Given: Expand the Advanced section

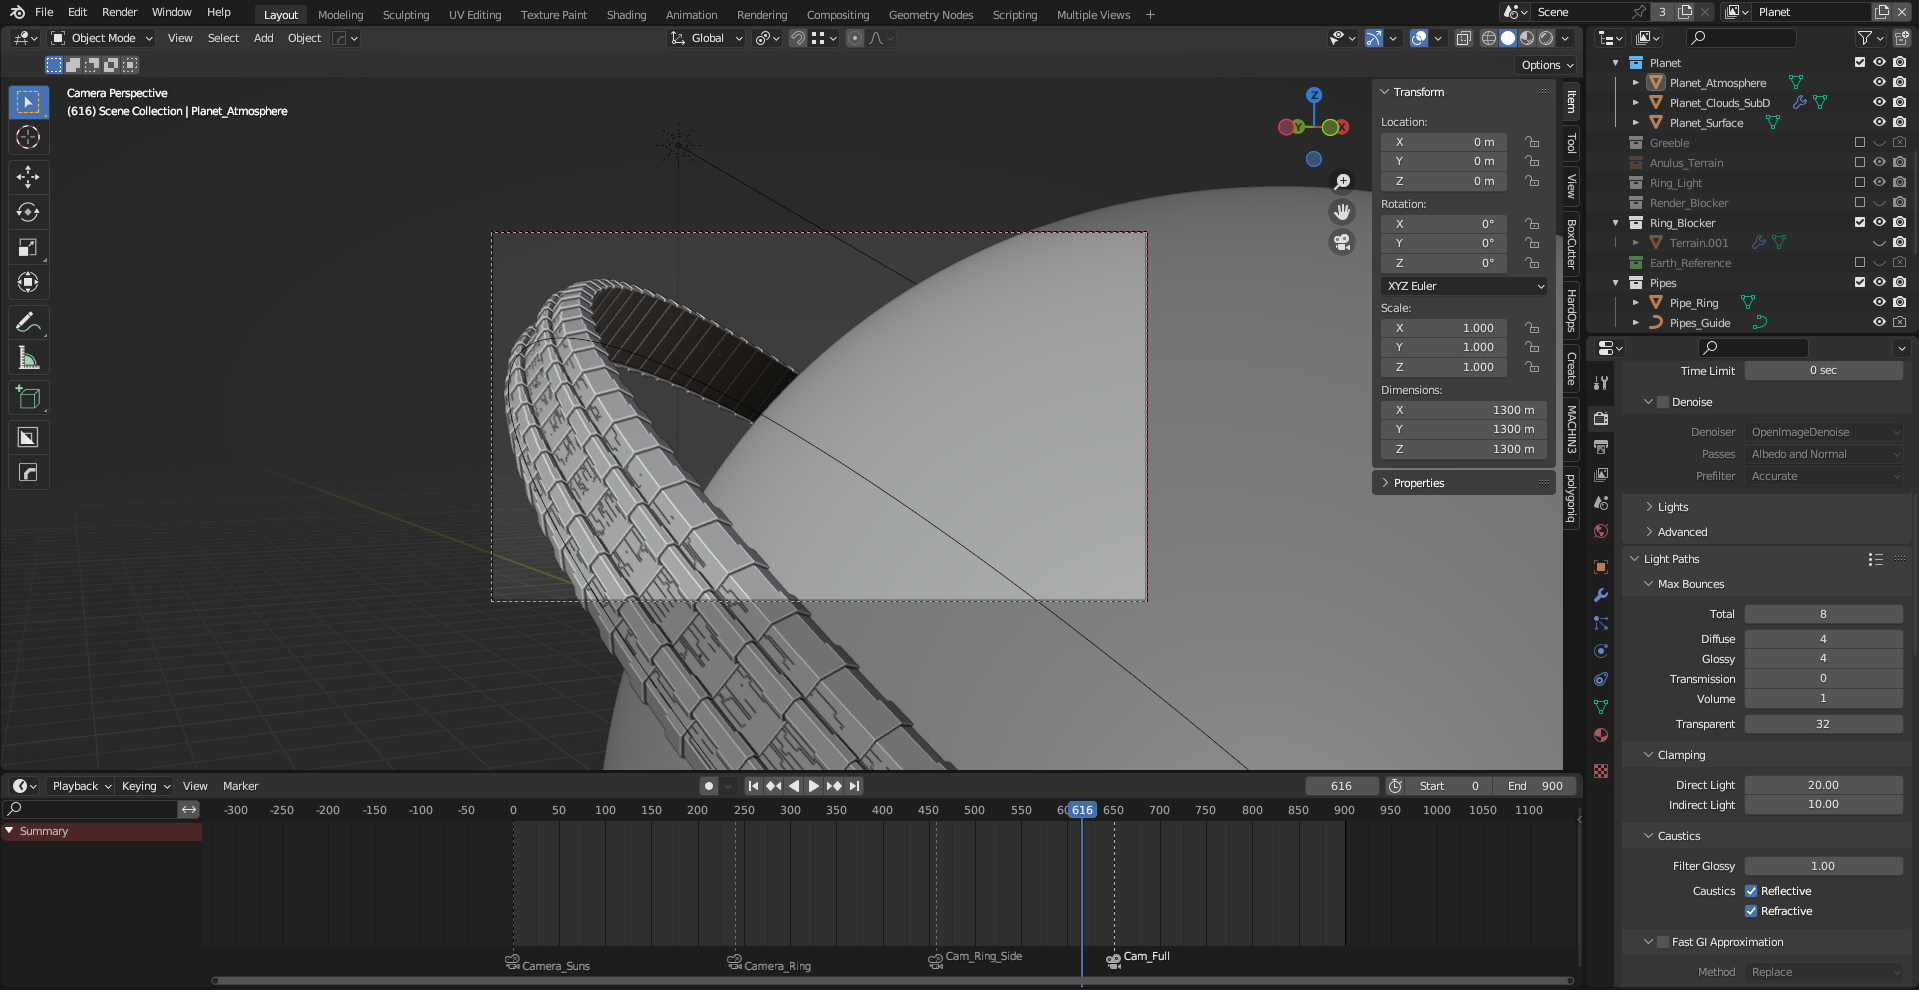Looking at the screenshot, I should 1682,532.
